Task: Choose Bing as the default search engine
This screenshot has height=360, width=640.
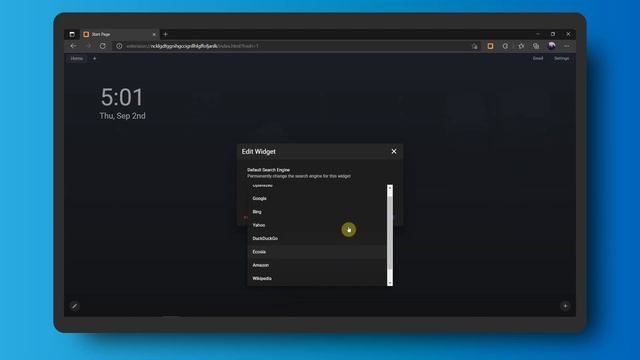Action: (317, 212)
